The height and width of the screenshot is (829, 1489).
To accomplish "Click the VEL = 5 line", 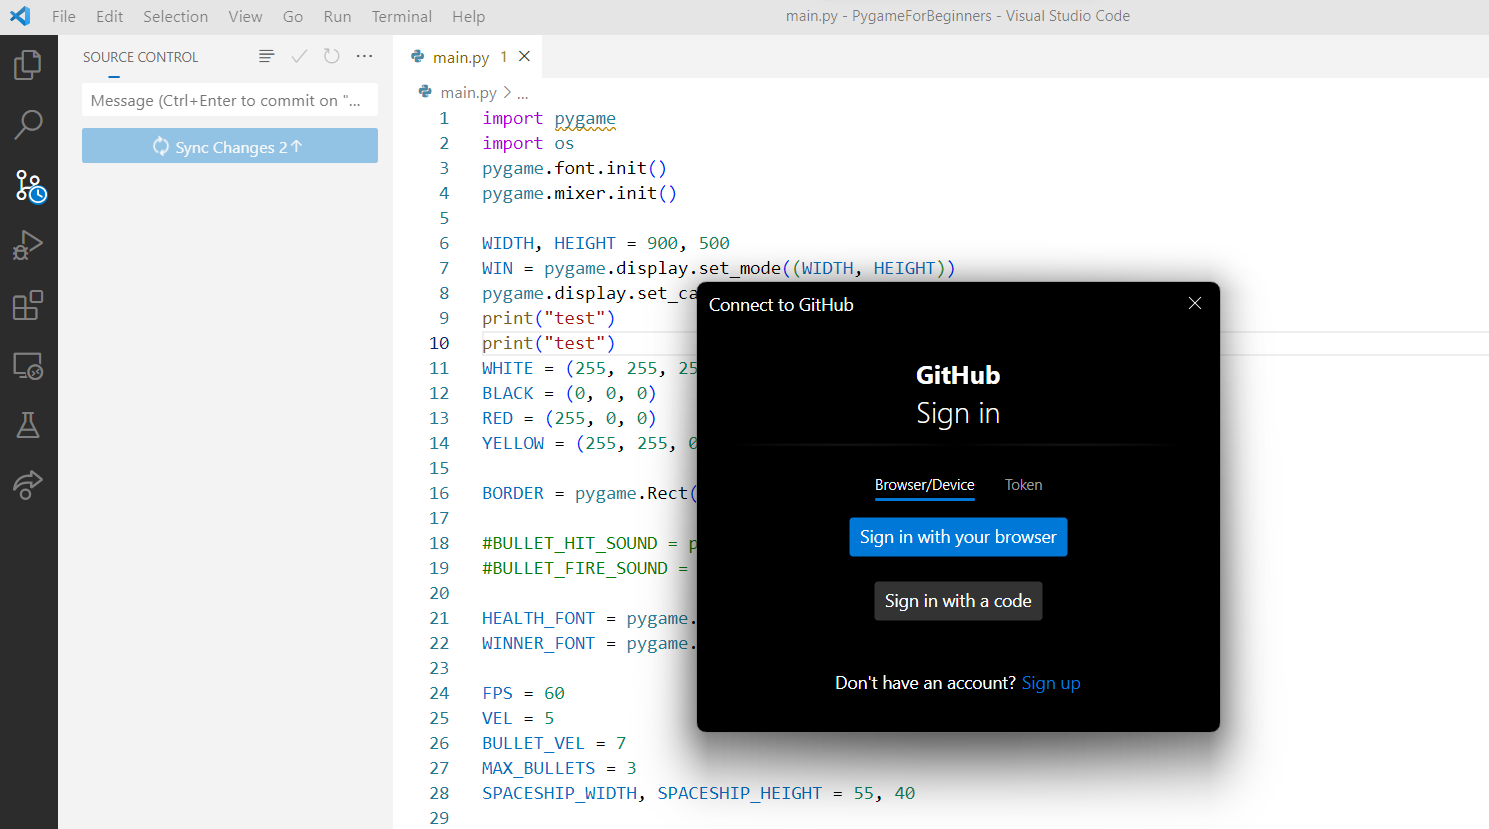I will [518, 718].
